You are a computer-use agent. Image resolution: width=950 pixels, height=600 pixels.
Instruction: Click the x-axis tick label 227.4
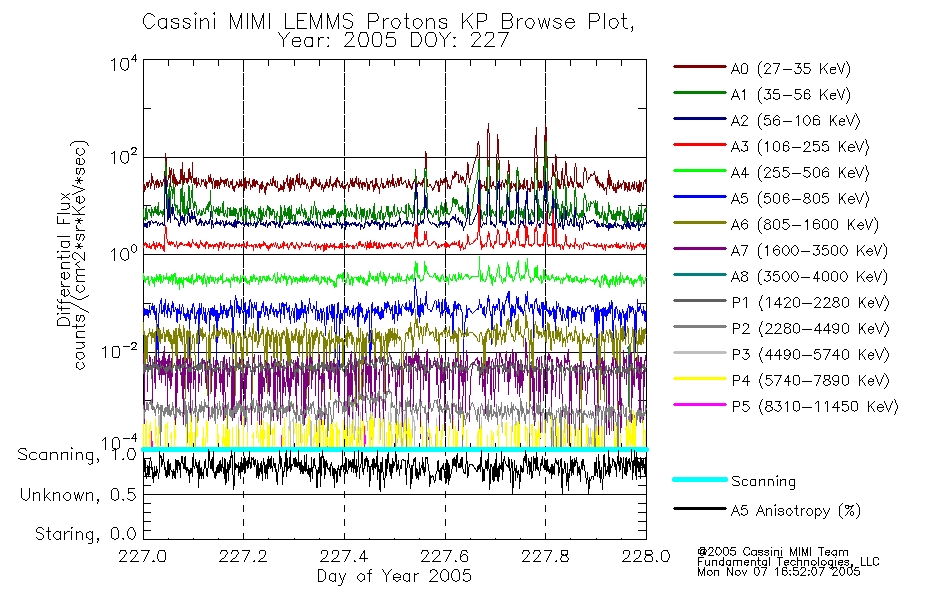[344, 556]
